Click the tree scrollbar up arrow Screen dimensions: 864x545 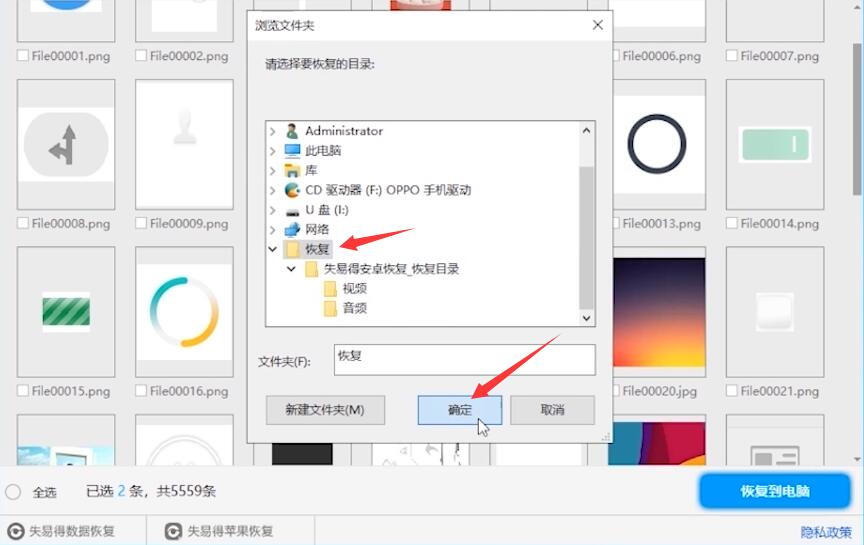(x=586, y=131)
